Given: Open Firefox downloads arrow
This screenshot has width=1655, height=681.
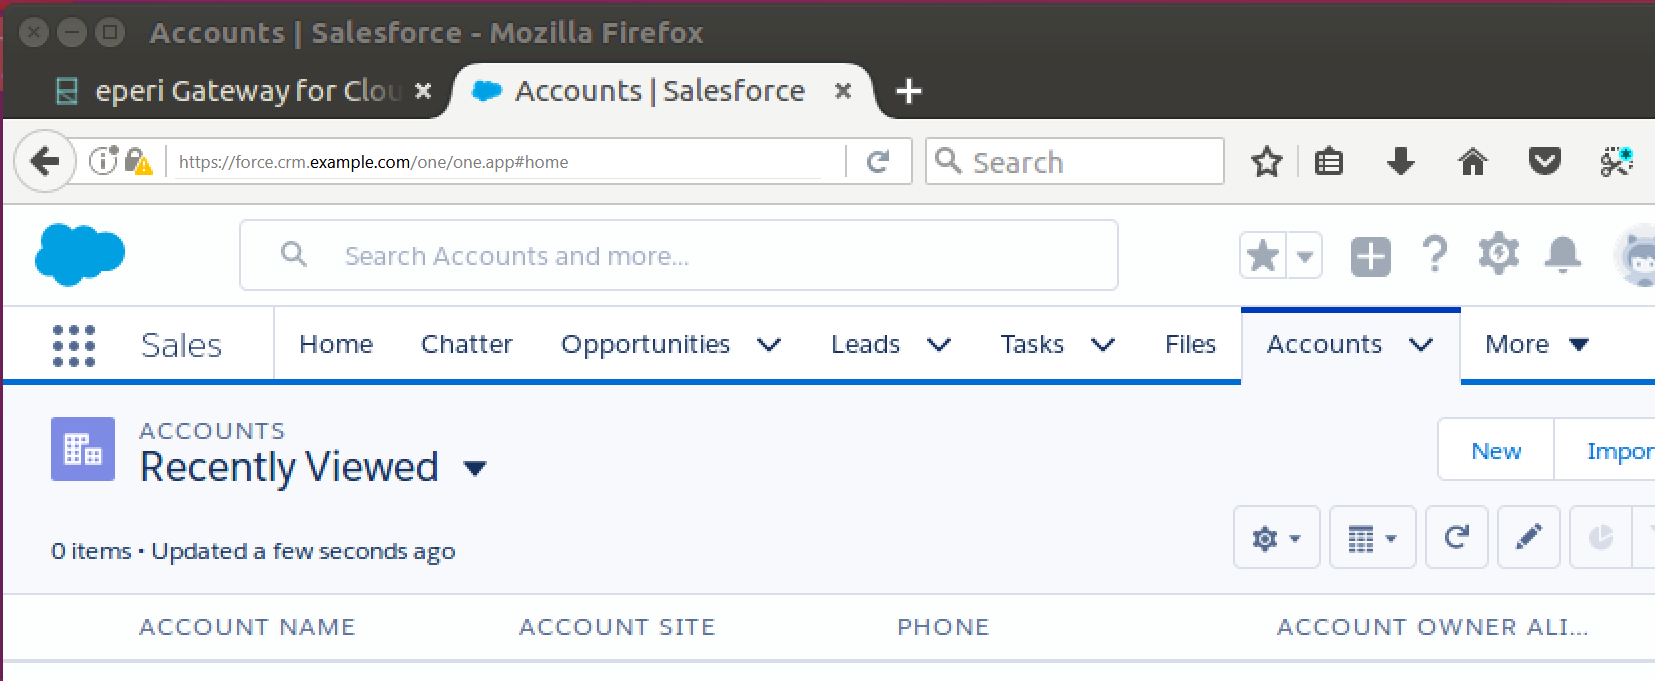Looking at the screenshot, I should (x=1401, y=161).
